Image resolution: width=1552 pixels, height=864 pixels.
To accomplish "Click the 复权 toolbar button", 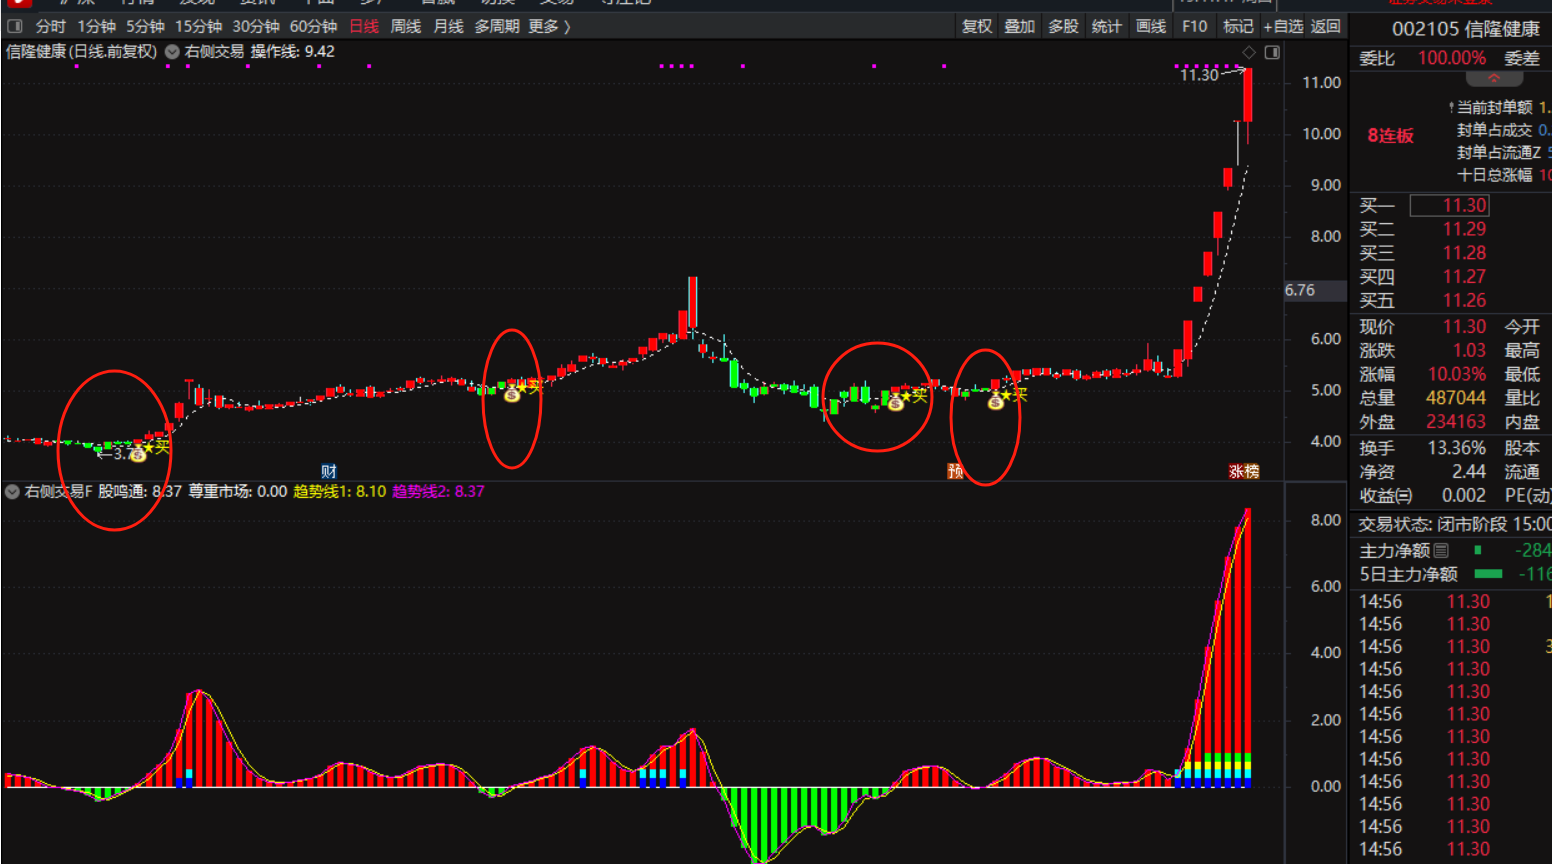I will 976,26.
